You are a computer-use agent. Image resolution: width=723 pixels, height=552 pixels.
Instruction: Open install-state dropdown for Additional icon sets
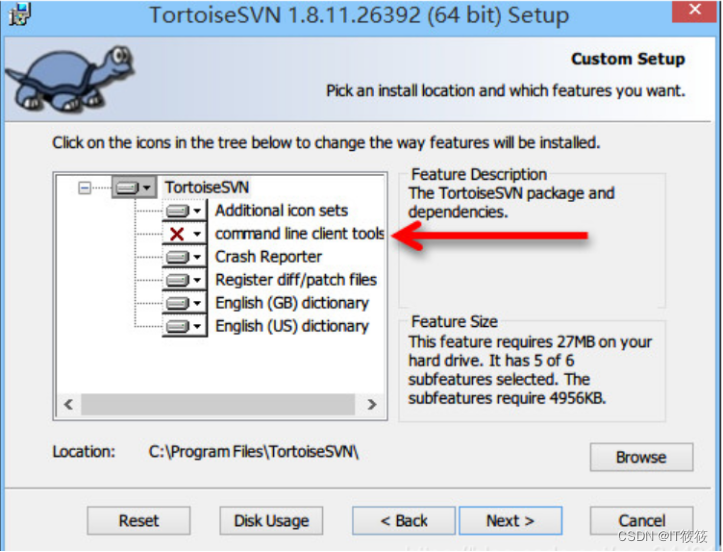(x=184, y=211)
